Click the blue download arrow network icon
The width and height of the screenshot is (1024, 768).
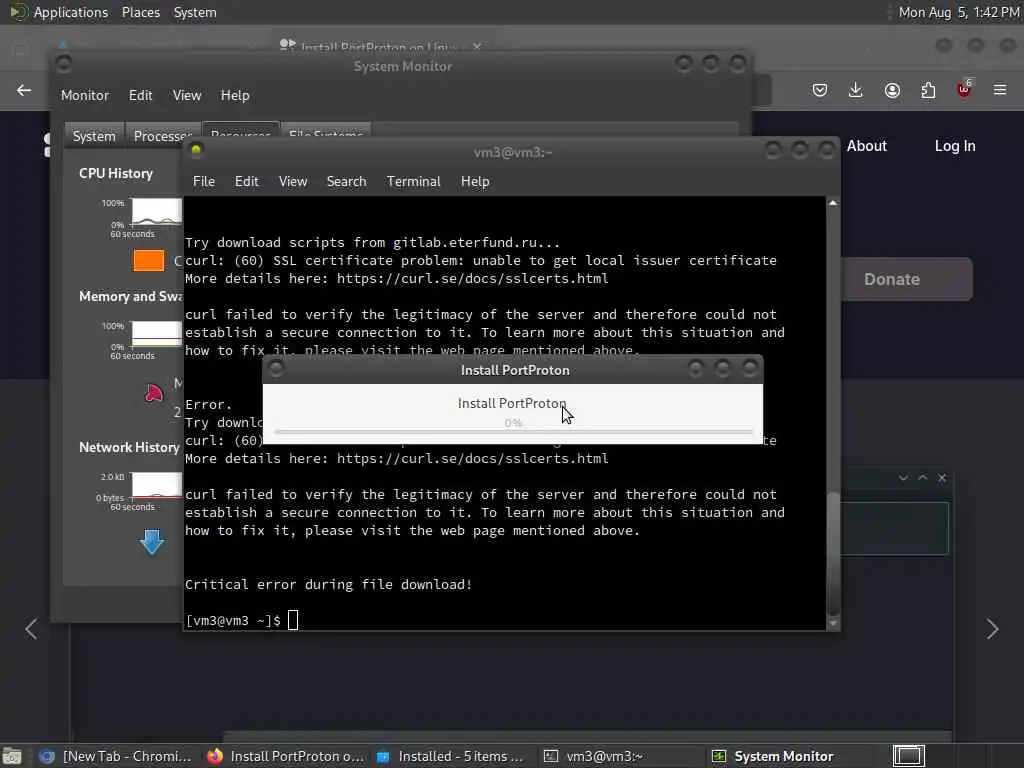click(x=152, y=542)
